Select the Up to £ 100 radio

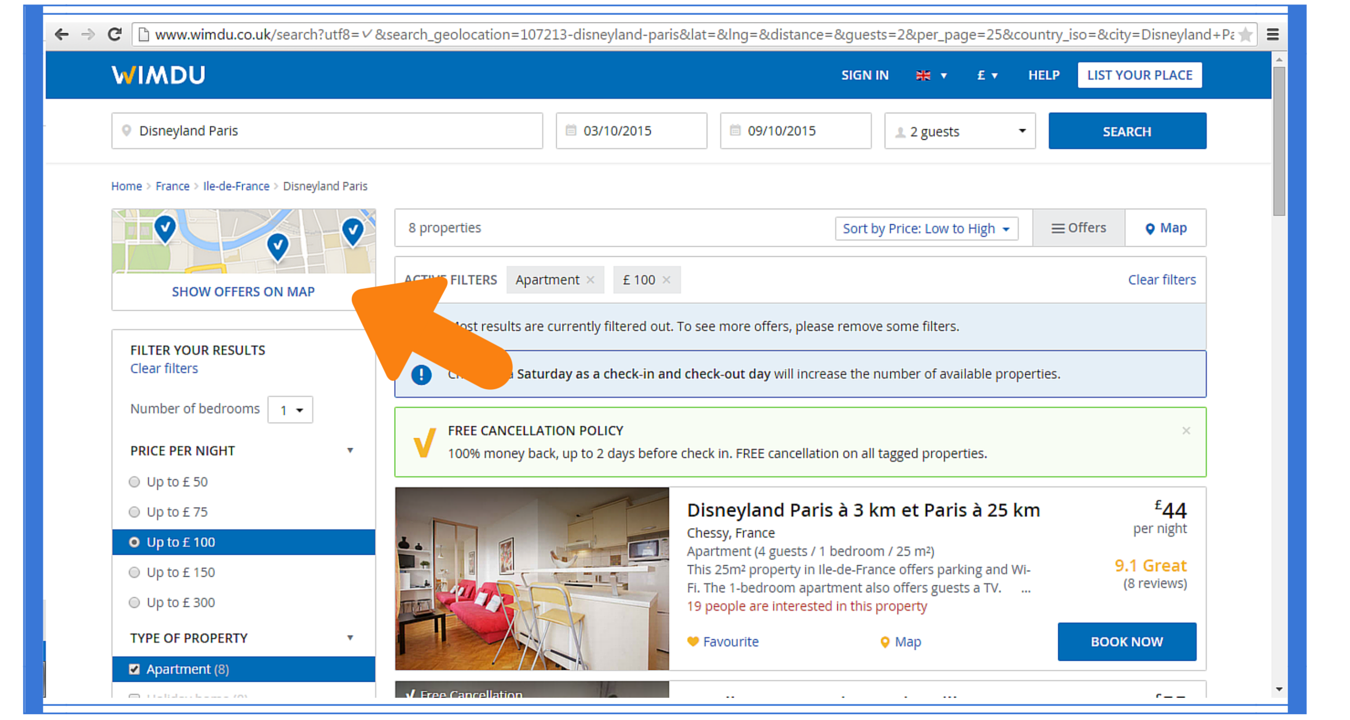point(134,542)
